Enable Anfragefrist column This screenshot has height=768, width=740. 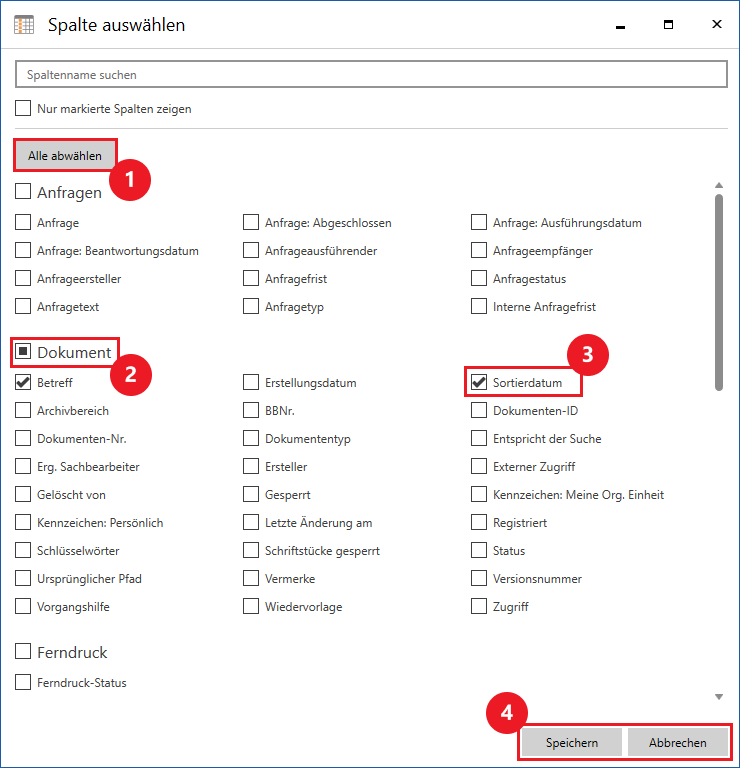tap(251, 278)
